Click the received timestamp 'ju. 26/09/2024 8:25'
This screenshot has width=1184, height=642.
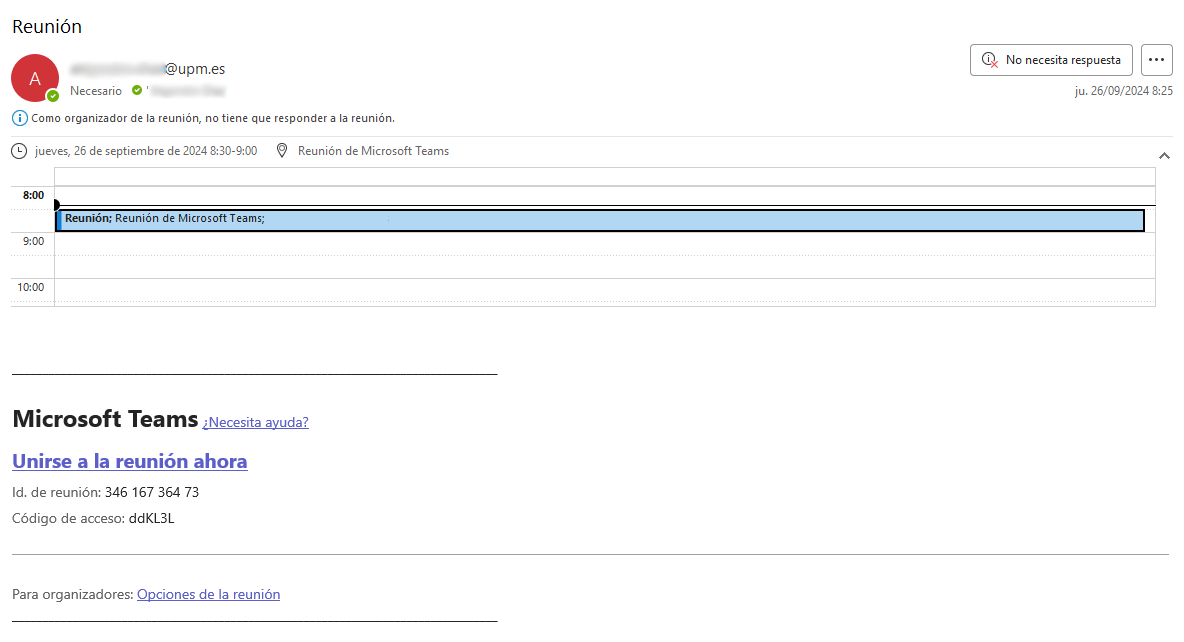pyautogui.click(x=1124, y=91)
